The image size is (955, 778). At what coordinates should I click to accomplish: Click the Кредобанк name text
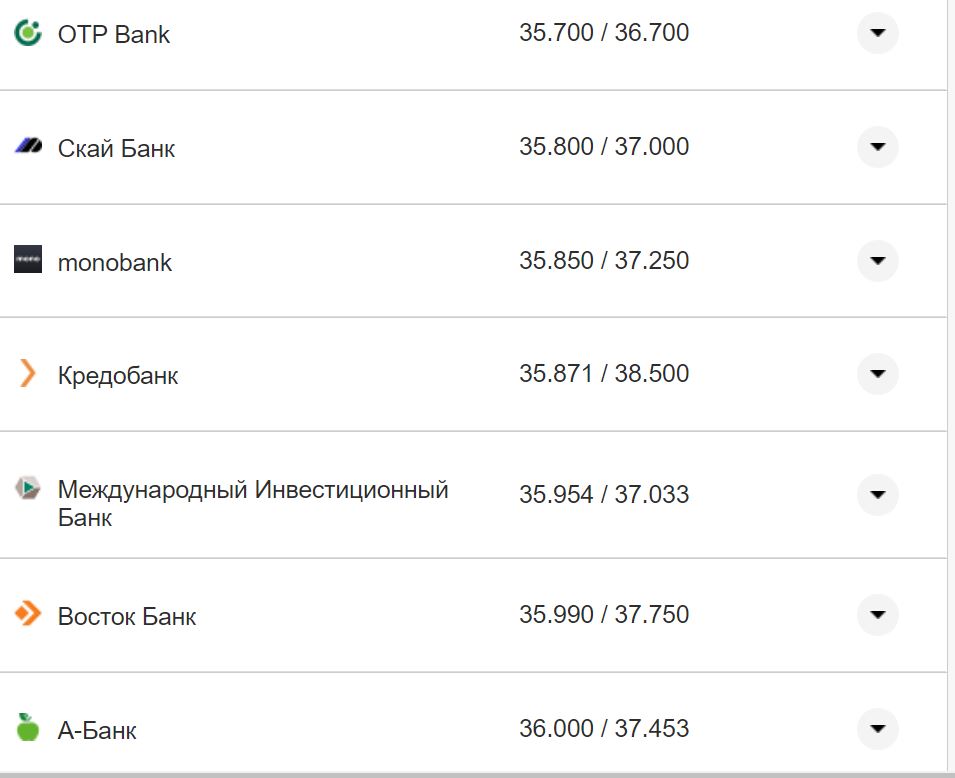tap(119, 375)
